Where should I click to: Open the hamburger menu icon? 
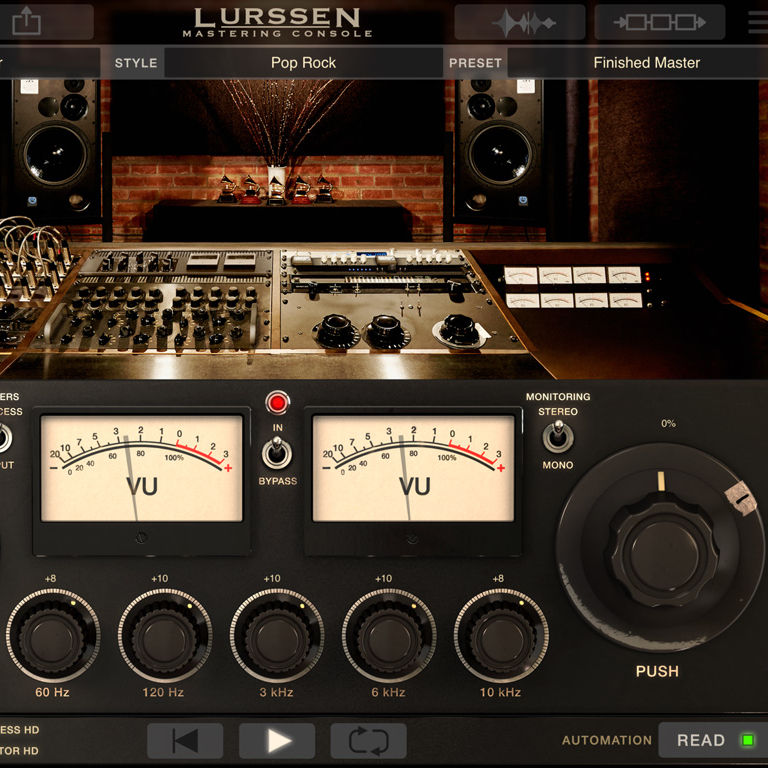point(758,23)
